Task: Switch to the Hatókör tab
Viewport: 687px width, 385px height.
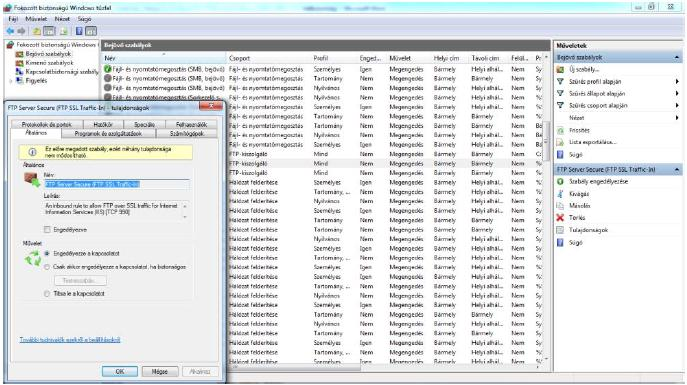Action: tap(103, 124)
